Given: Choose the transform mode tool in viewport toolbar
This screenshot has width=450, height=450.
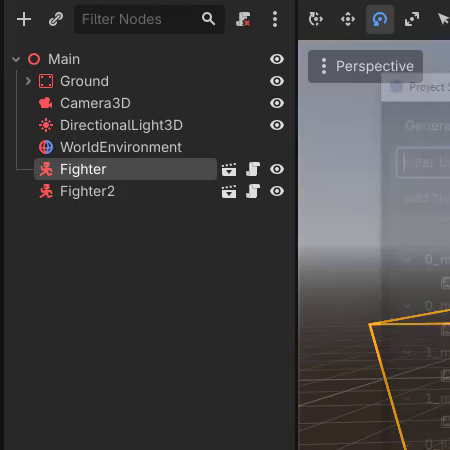Looking at the screenshot, I should pyautogui.click(x=315, y=19).
